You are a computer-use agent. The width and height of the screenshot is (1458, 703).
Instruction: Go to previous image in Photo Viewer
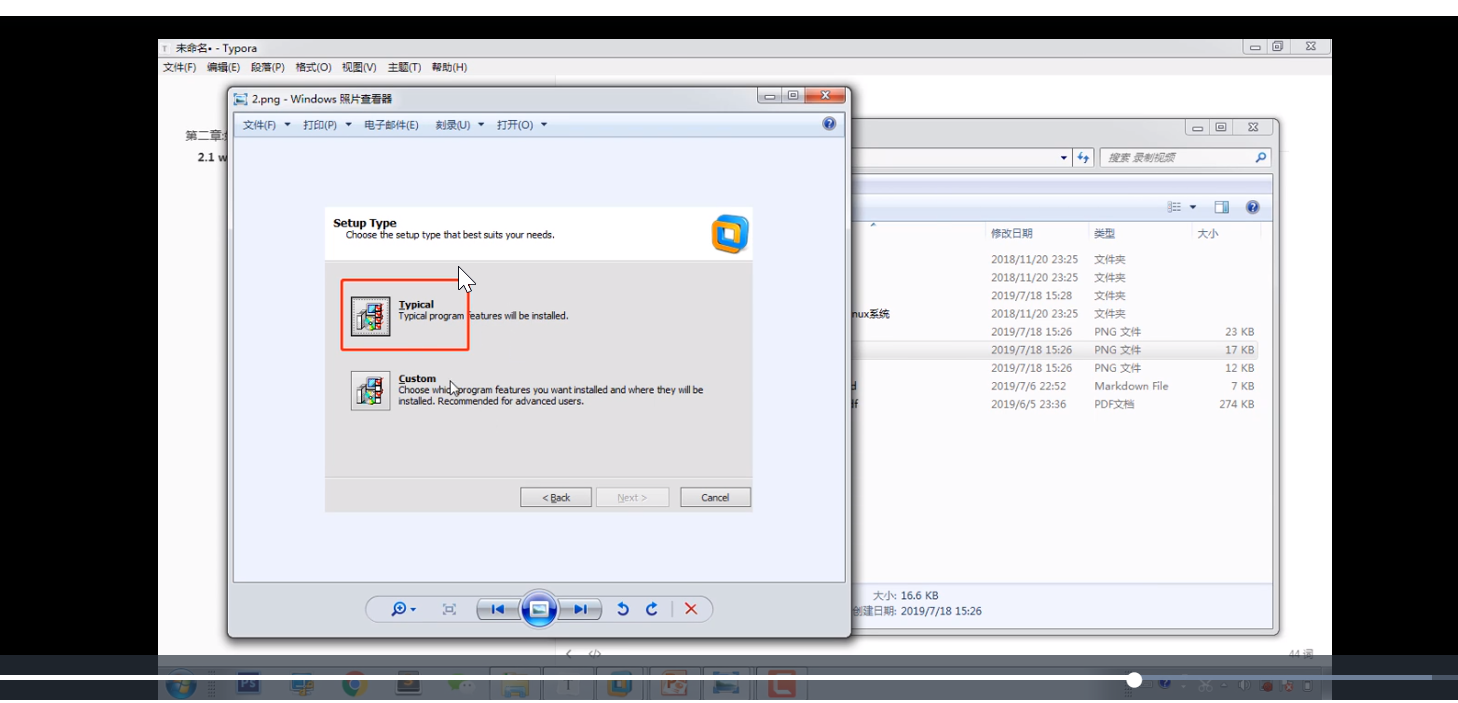[497, 609]
